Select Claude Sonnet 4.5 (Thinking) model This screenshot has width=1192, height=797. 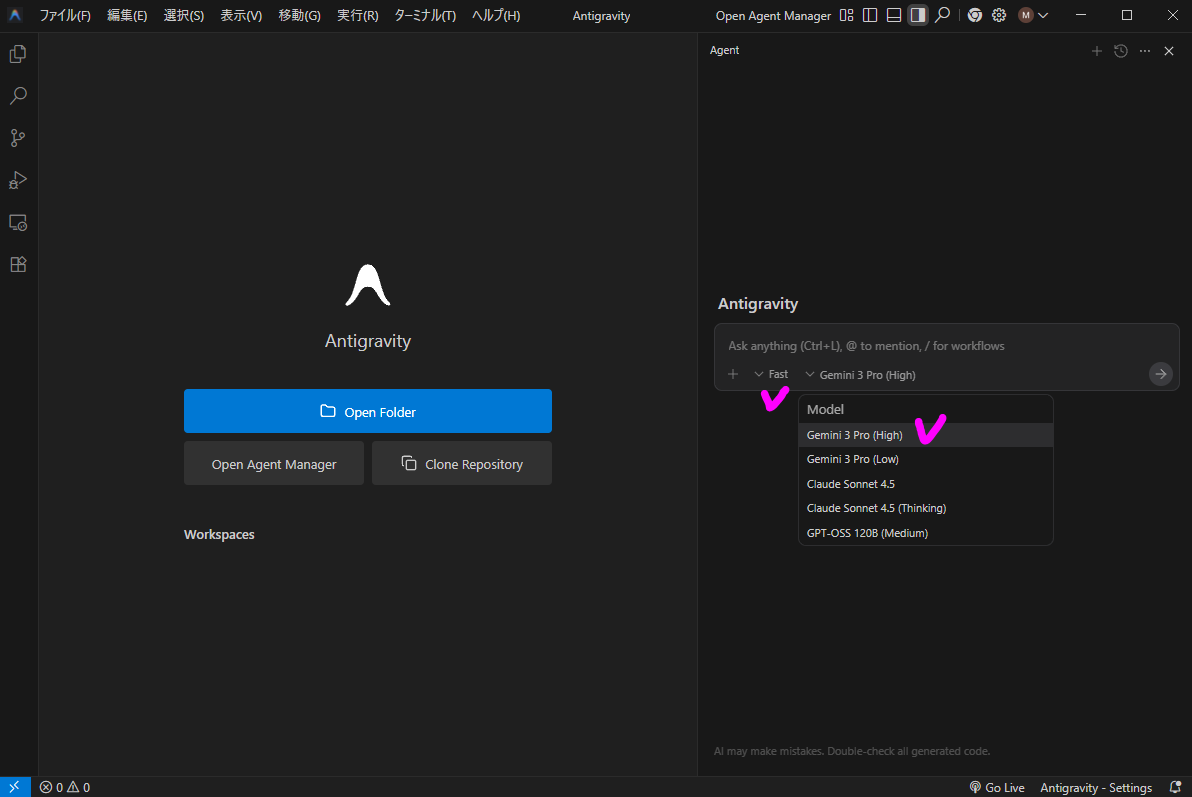pyautogui.click(x=876, y=508)
